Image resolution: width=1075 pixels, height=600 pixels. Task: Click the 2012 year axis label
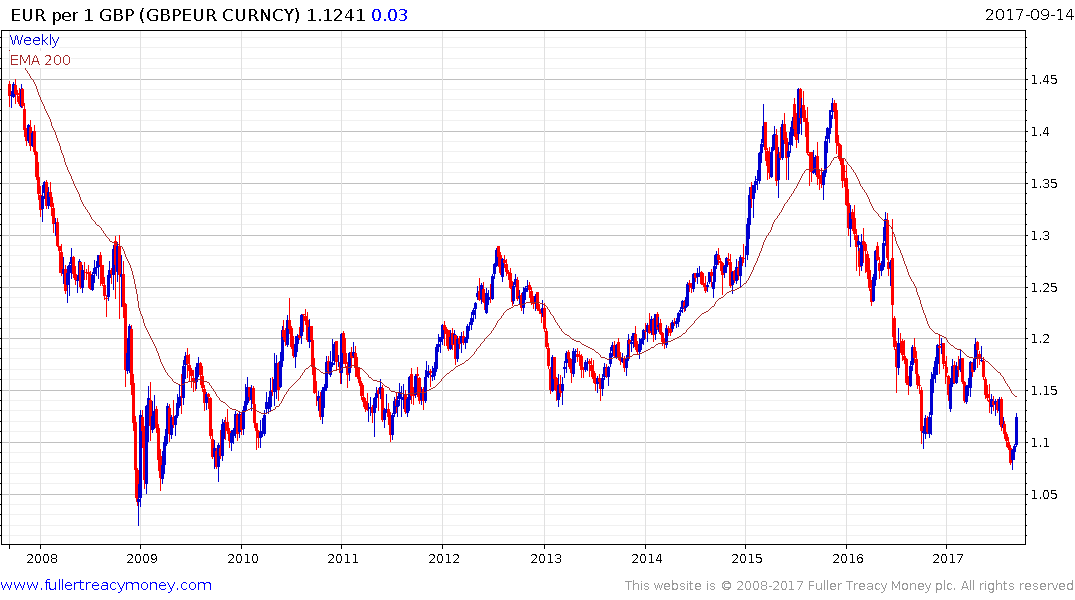tap(444, 558)
